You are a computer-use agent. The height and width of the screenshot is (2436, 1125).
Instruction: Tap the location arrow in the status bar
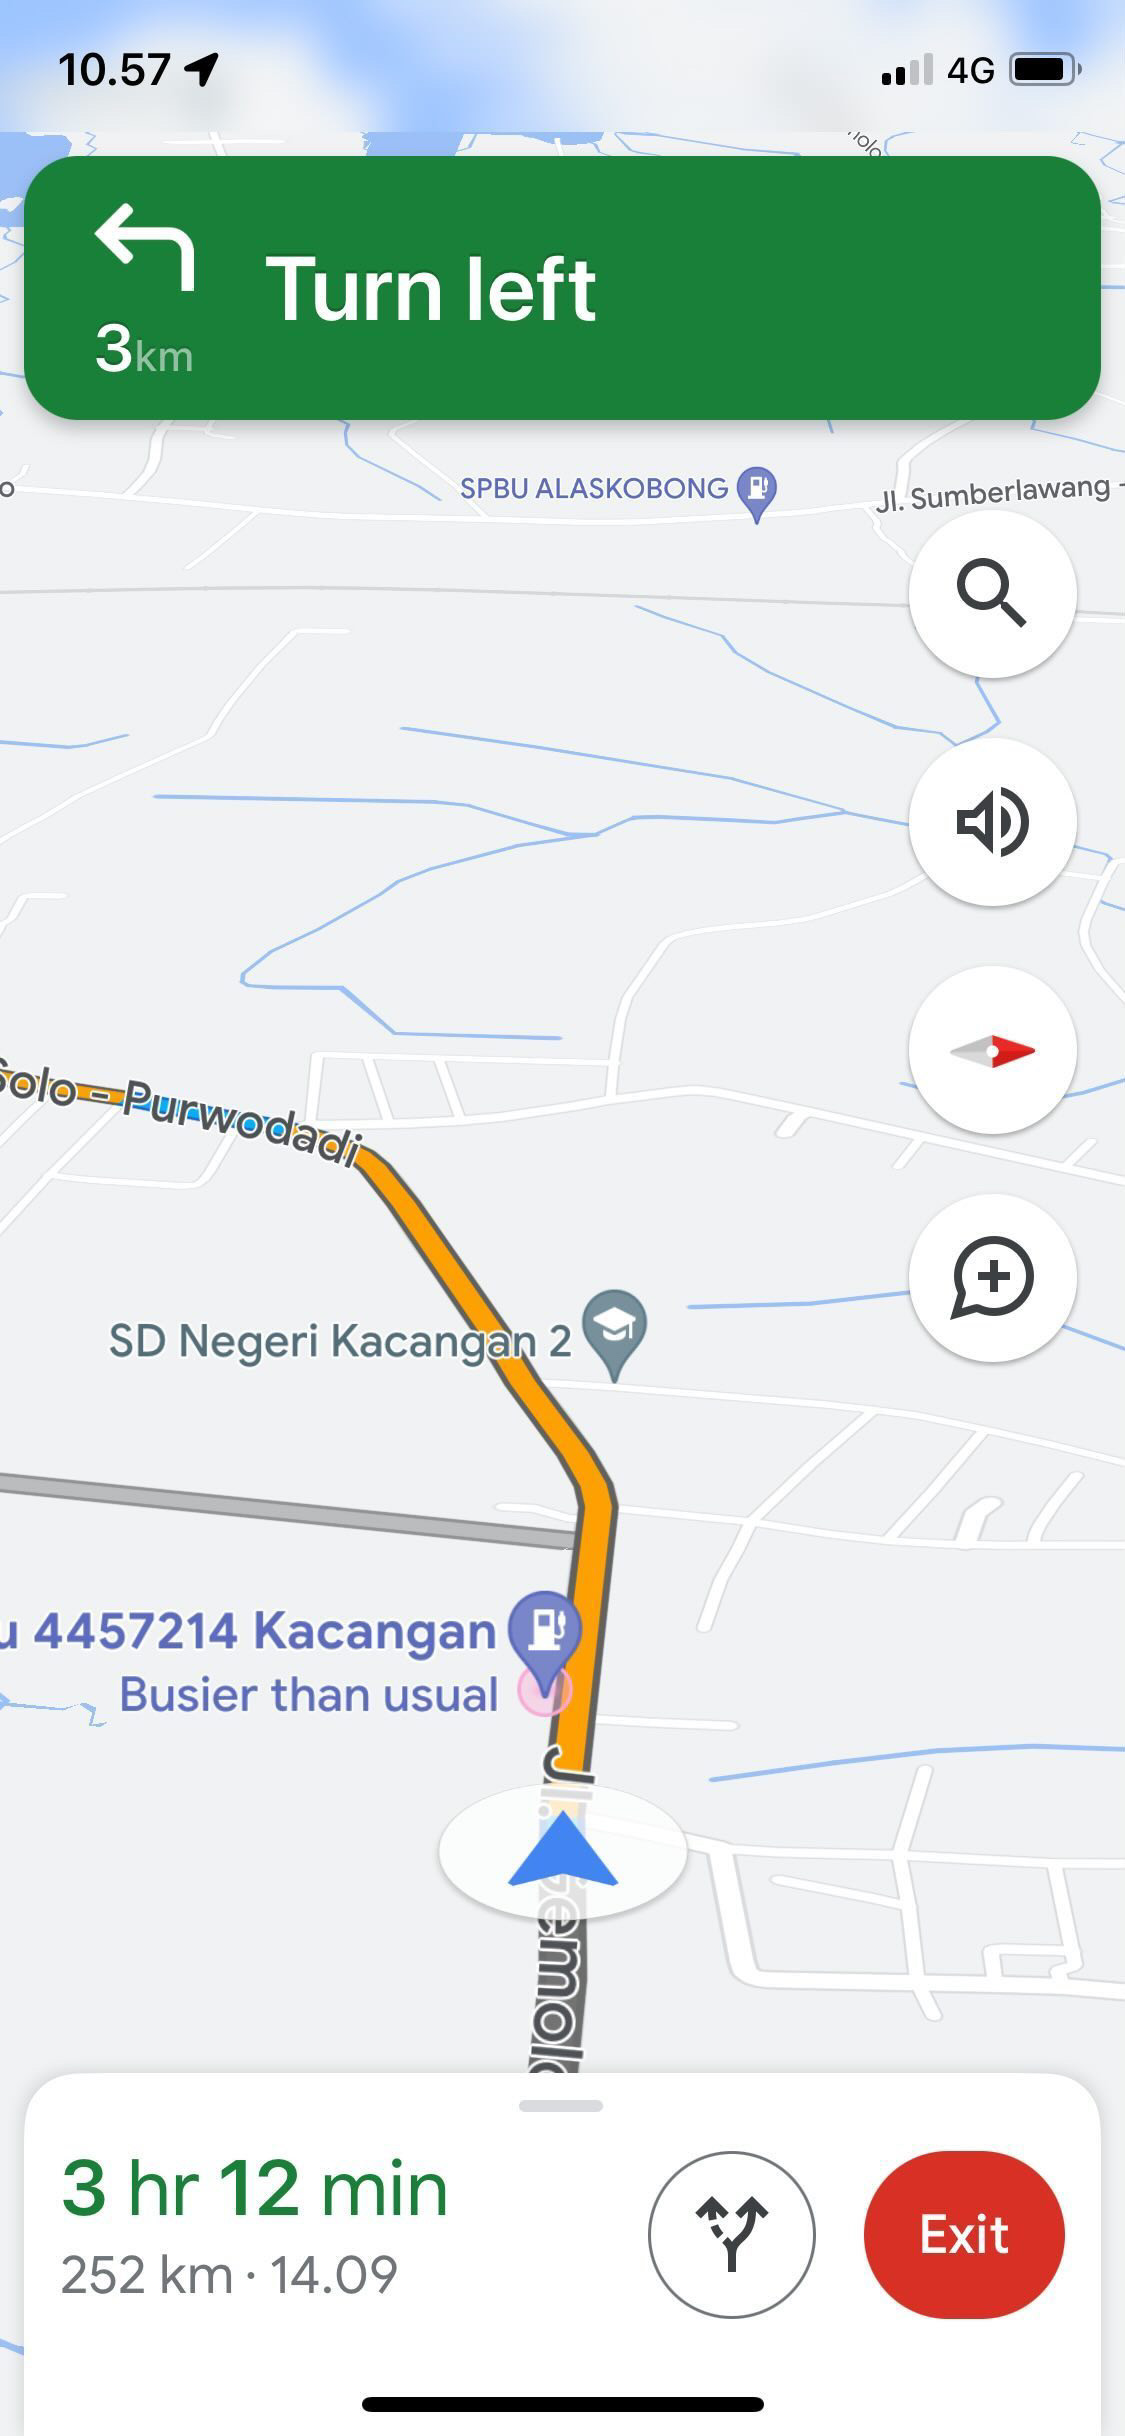[x=202, y=69]
